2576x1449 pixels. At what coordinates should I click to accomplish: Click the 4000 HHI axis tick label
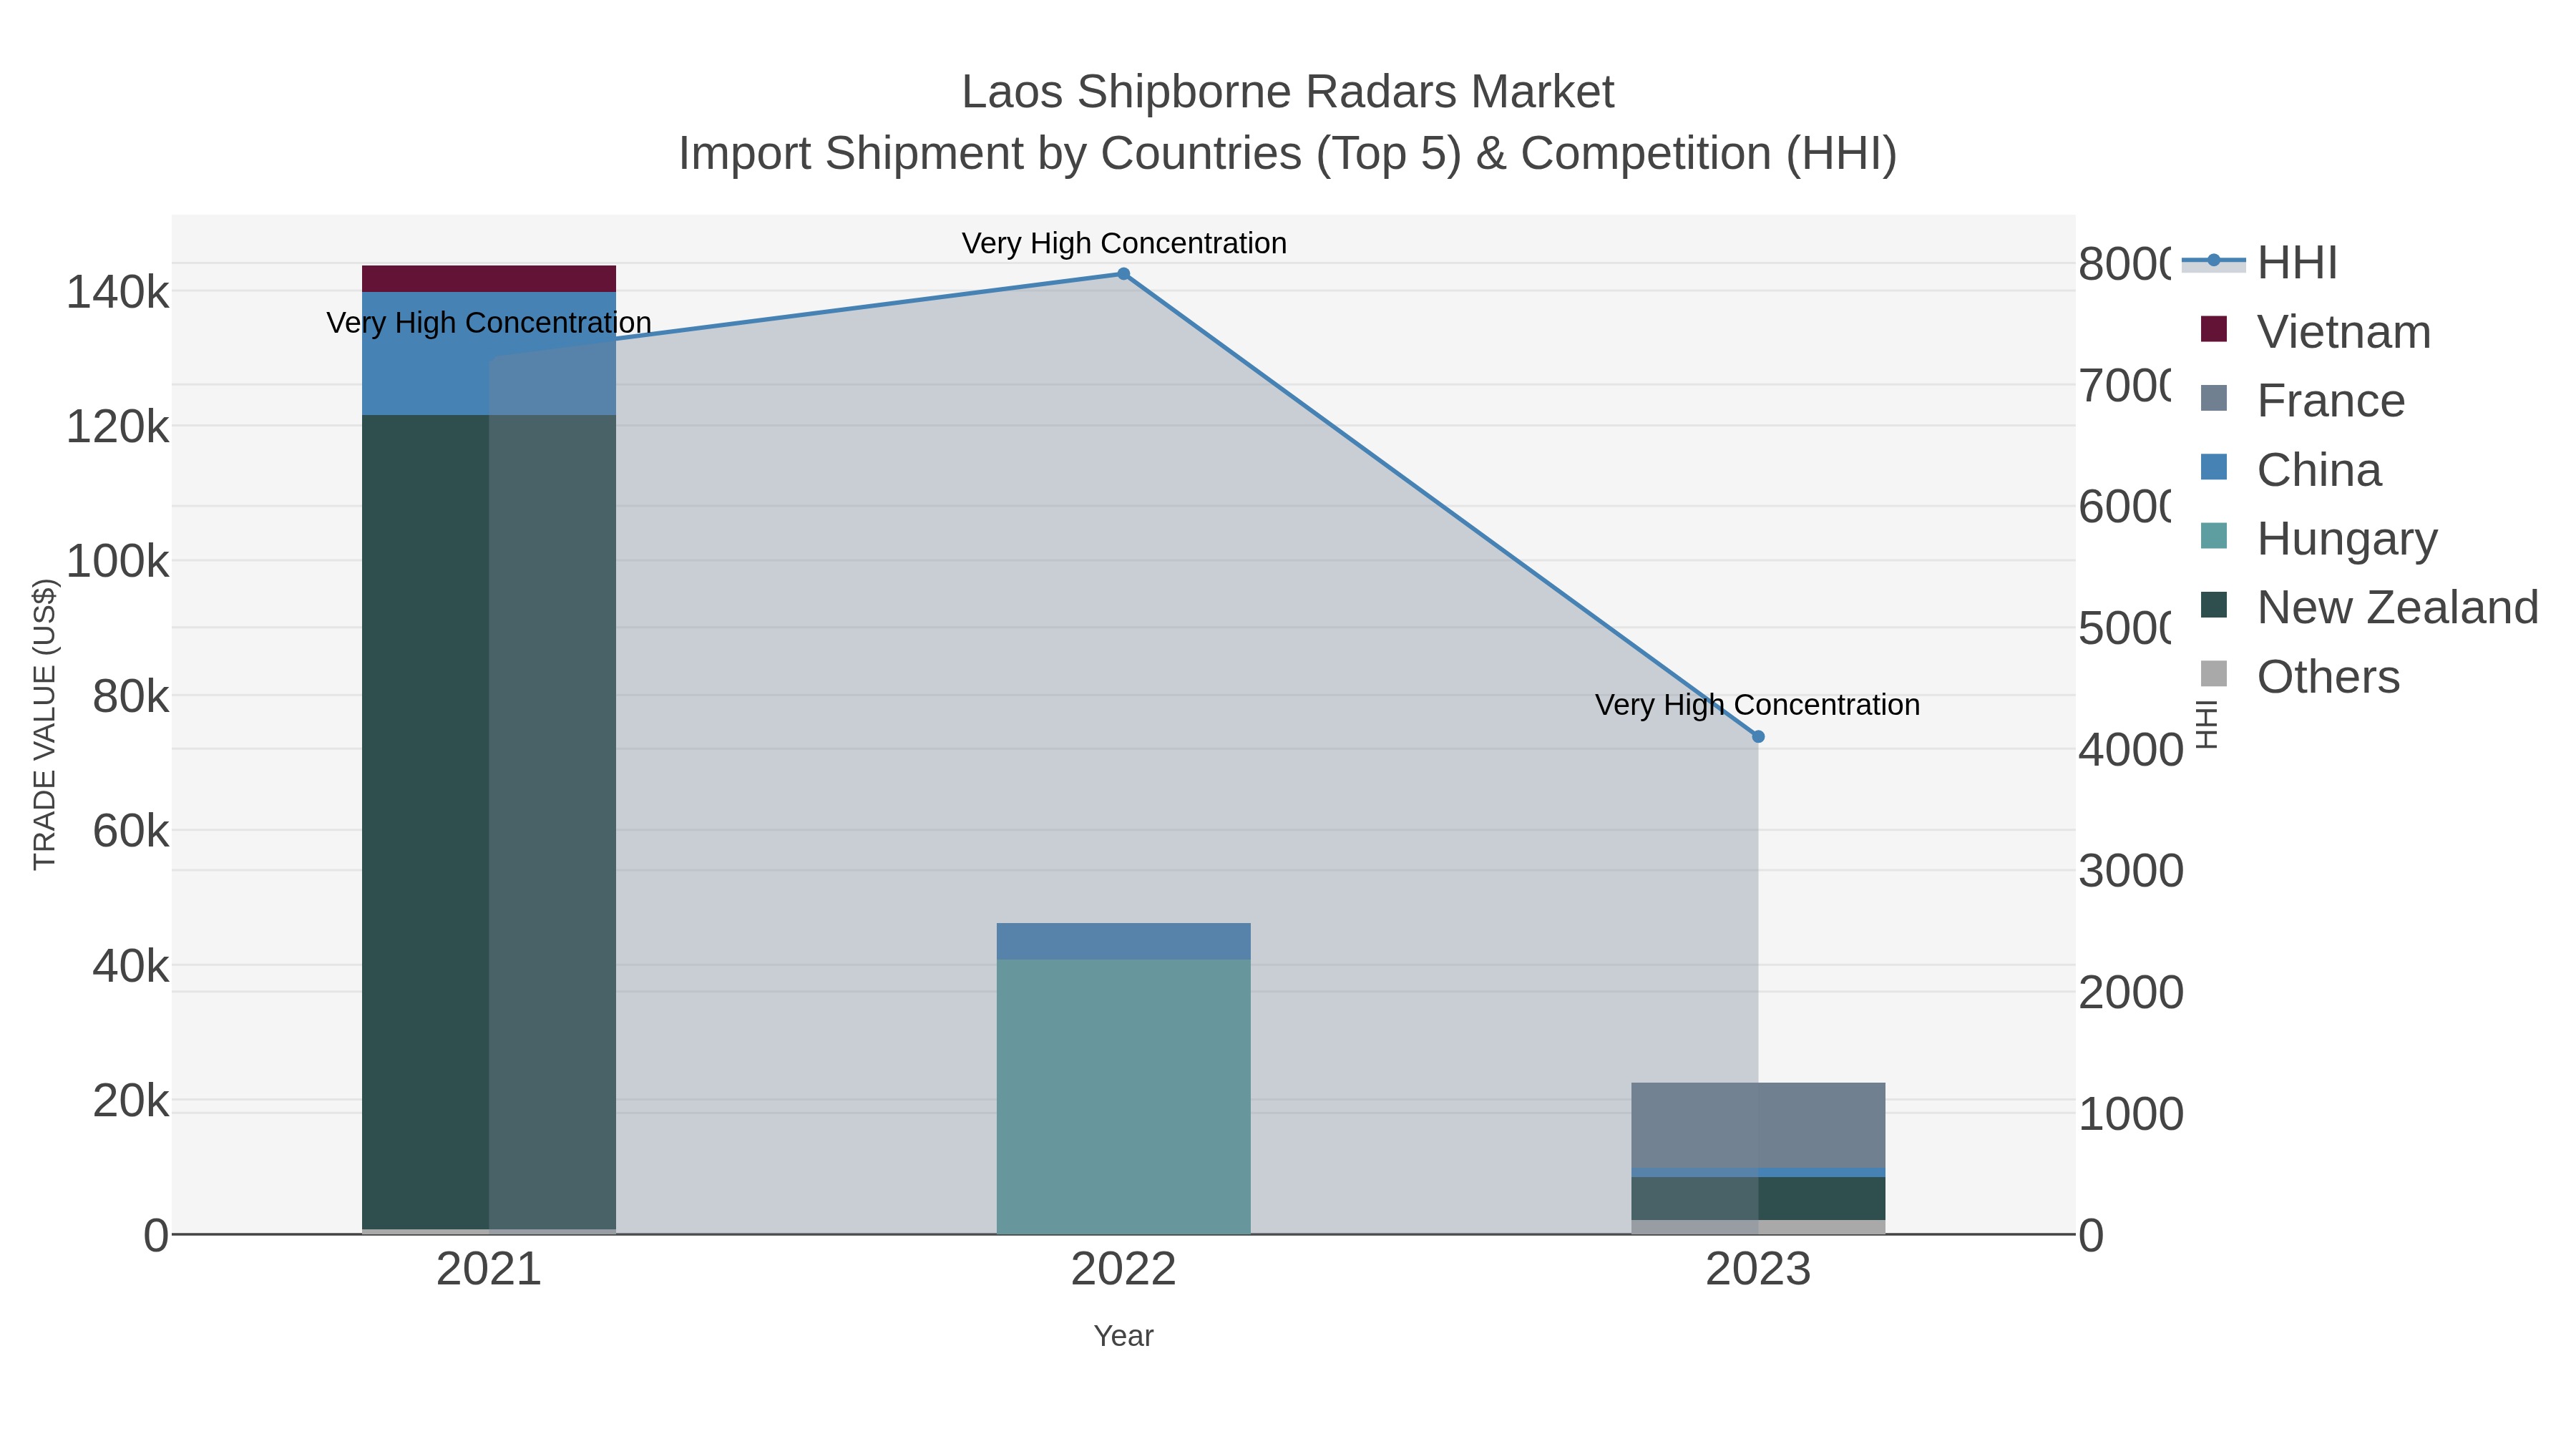click(x=2131, y=750)
